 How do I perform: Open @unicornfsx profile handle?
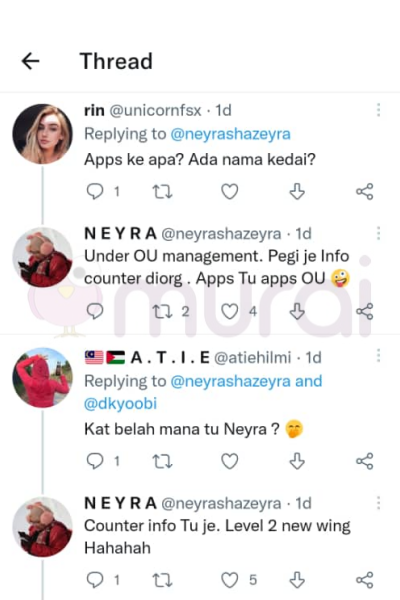click(155, 110)
